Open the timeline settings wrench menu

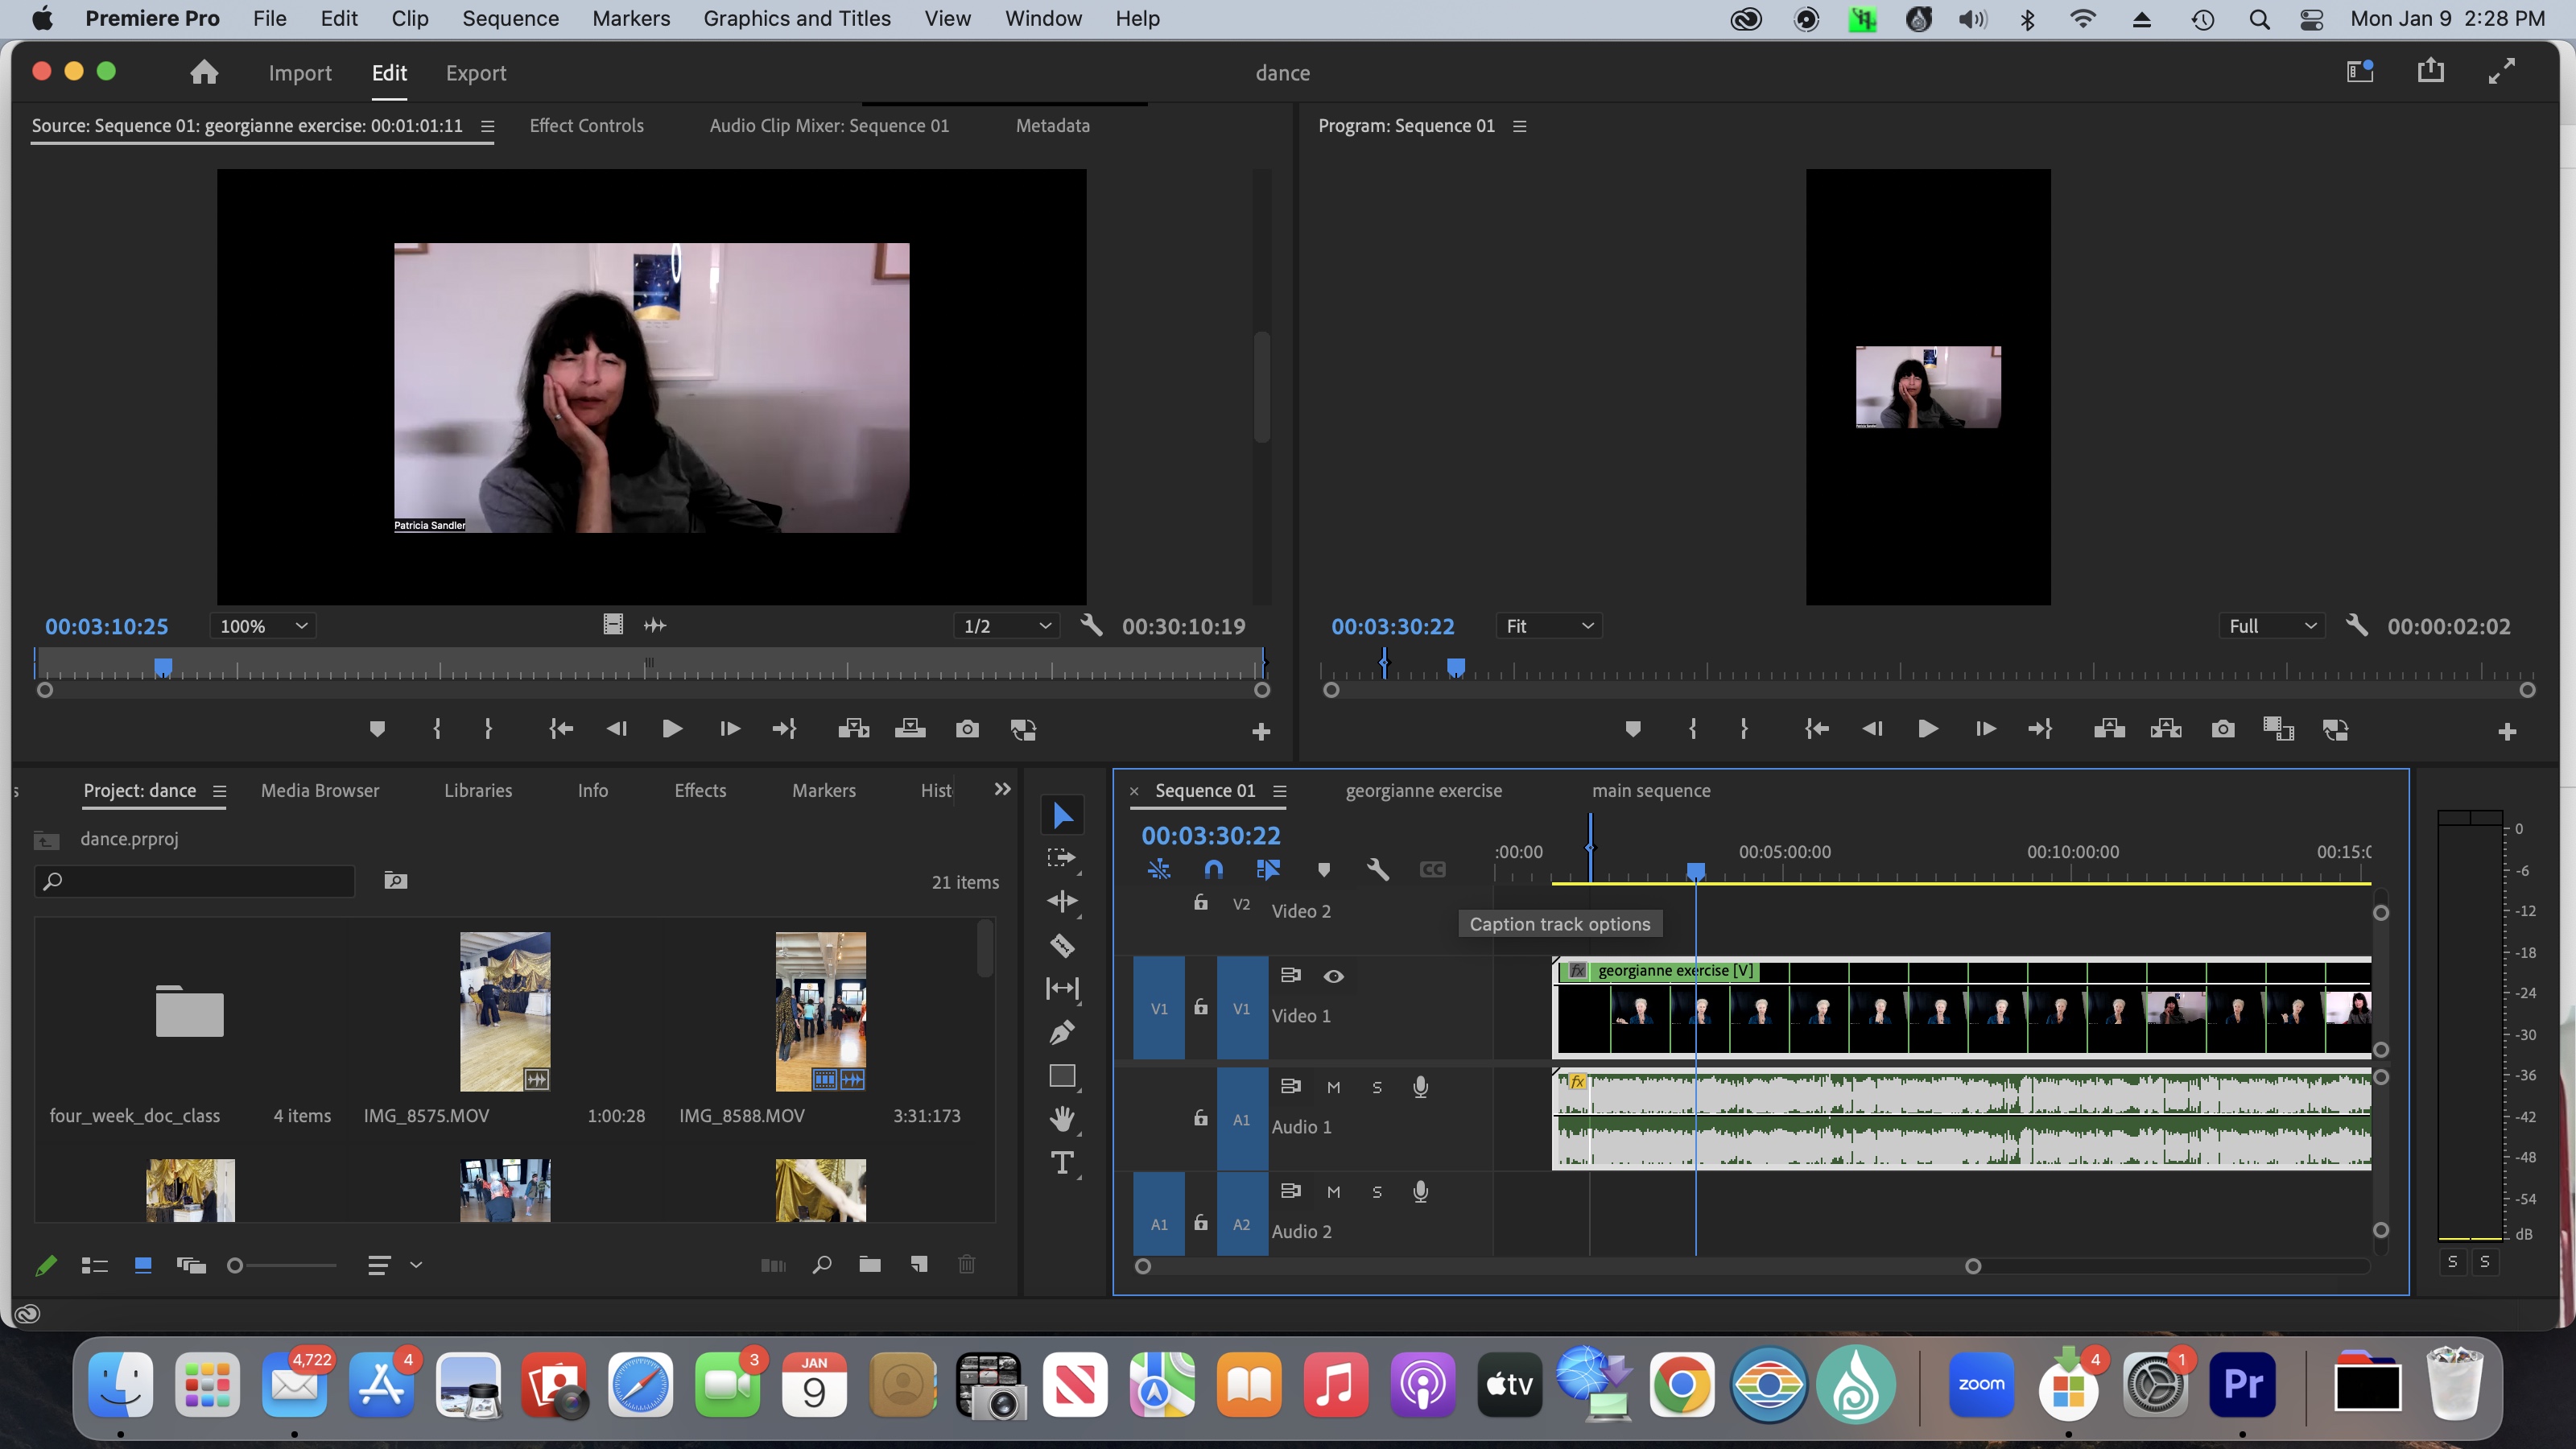pyautogui.click(x=1378, y=869)
